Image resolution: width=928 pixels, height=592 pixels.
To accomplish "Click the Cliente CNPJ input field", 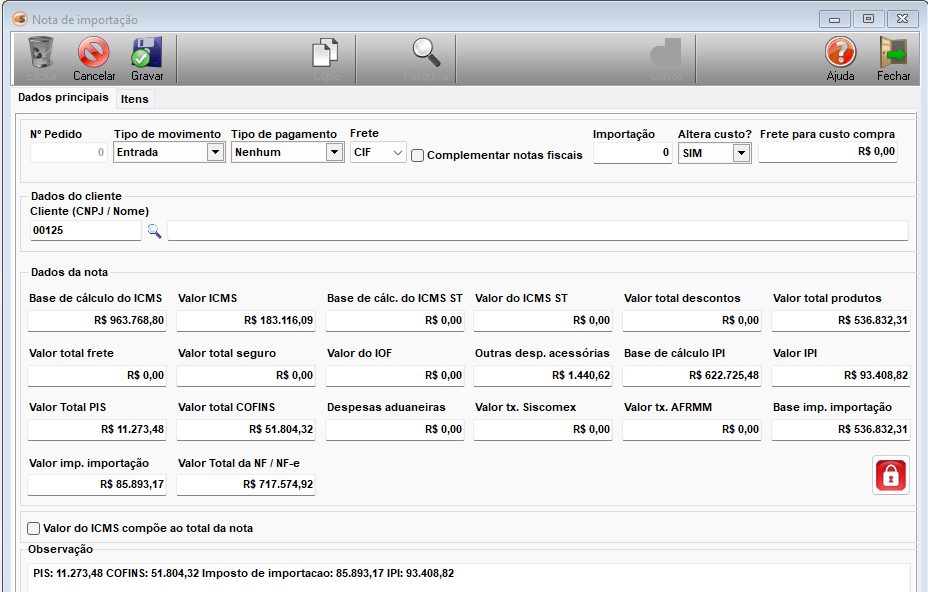I will [x=85, y=231].
